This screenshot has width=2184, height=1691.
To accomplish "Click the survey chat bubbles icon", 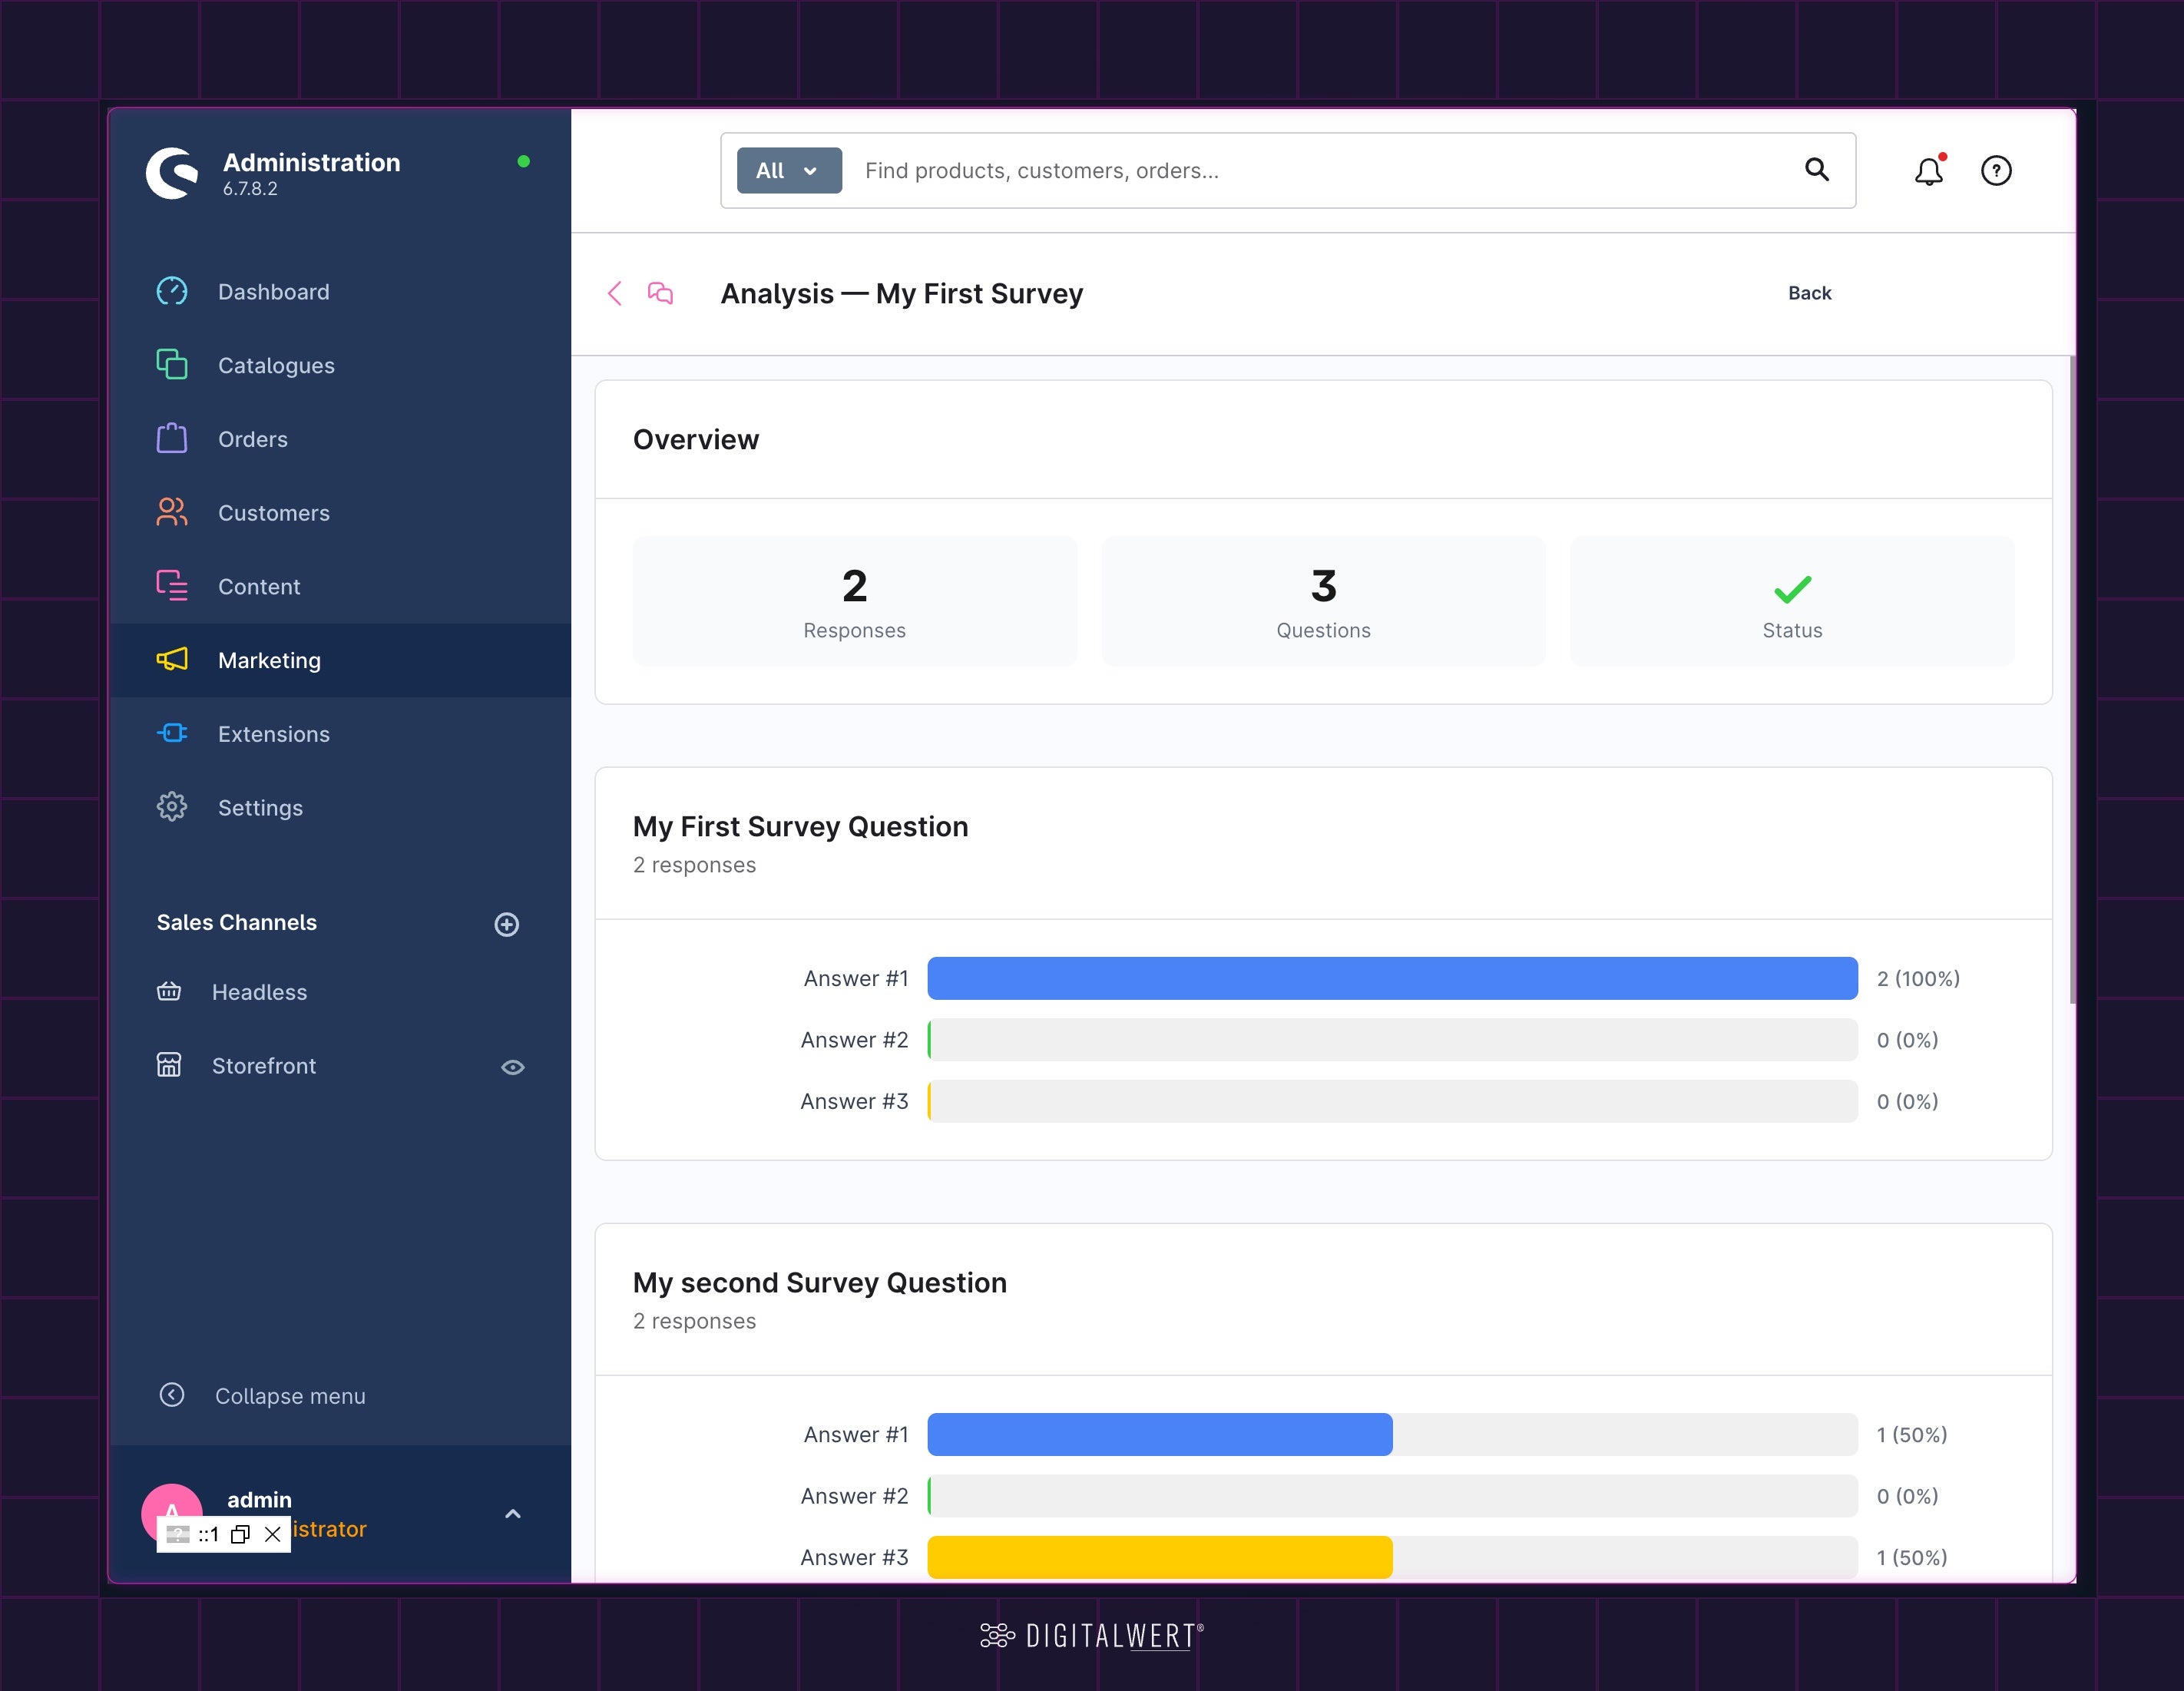I will (x=660, y=293).
